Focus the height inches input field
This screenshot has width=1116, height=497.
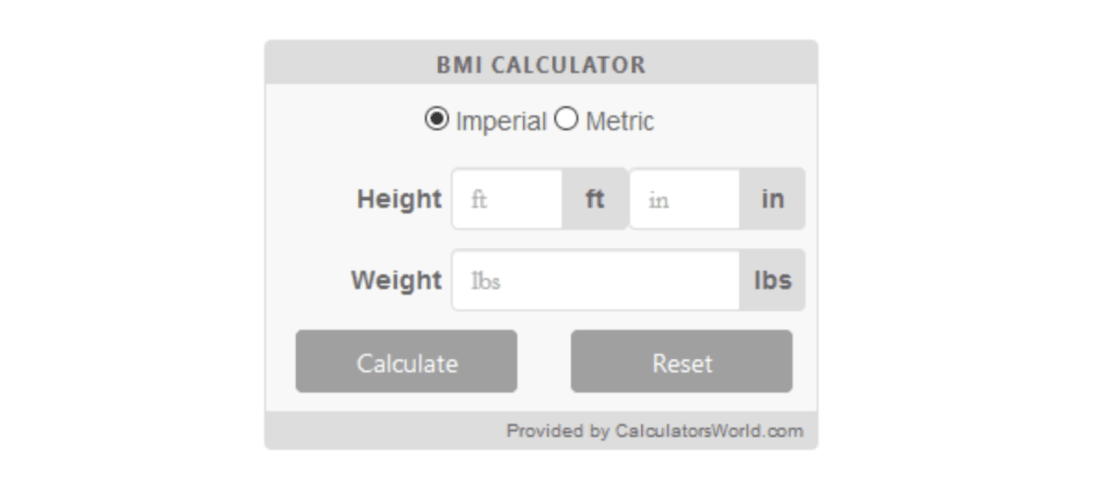[684, 199]
